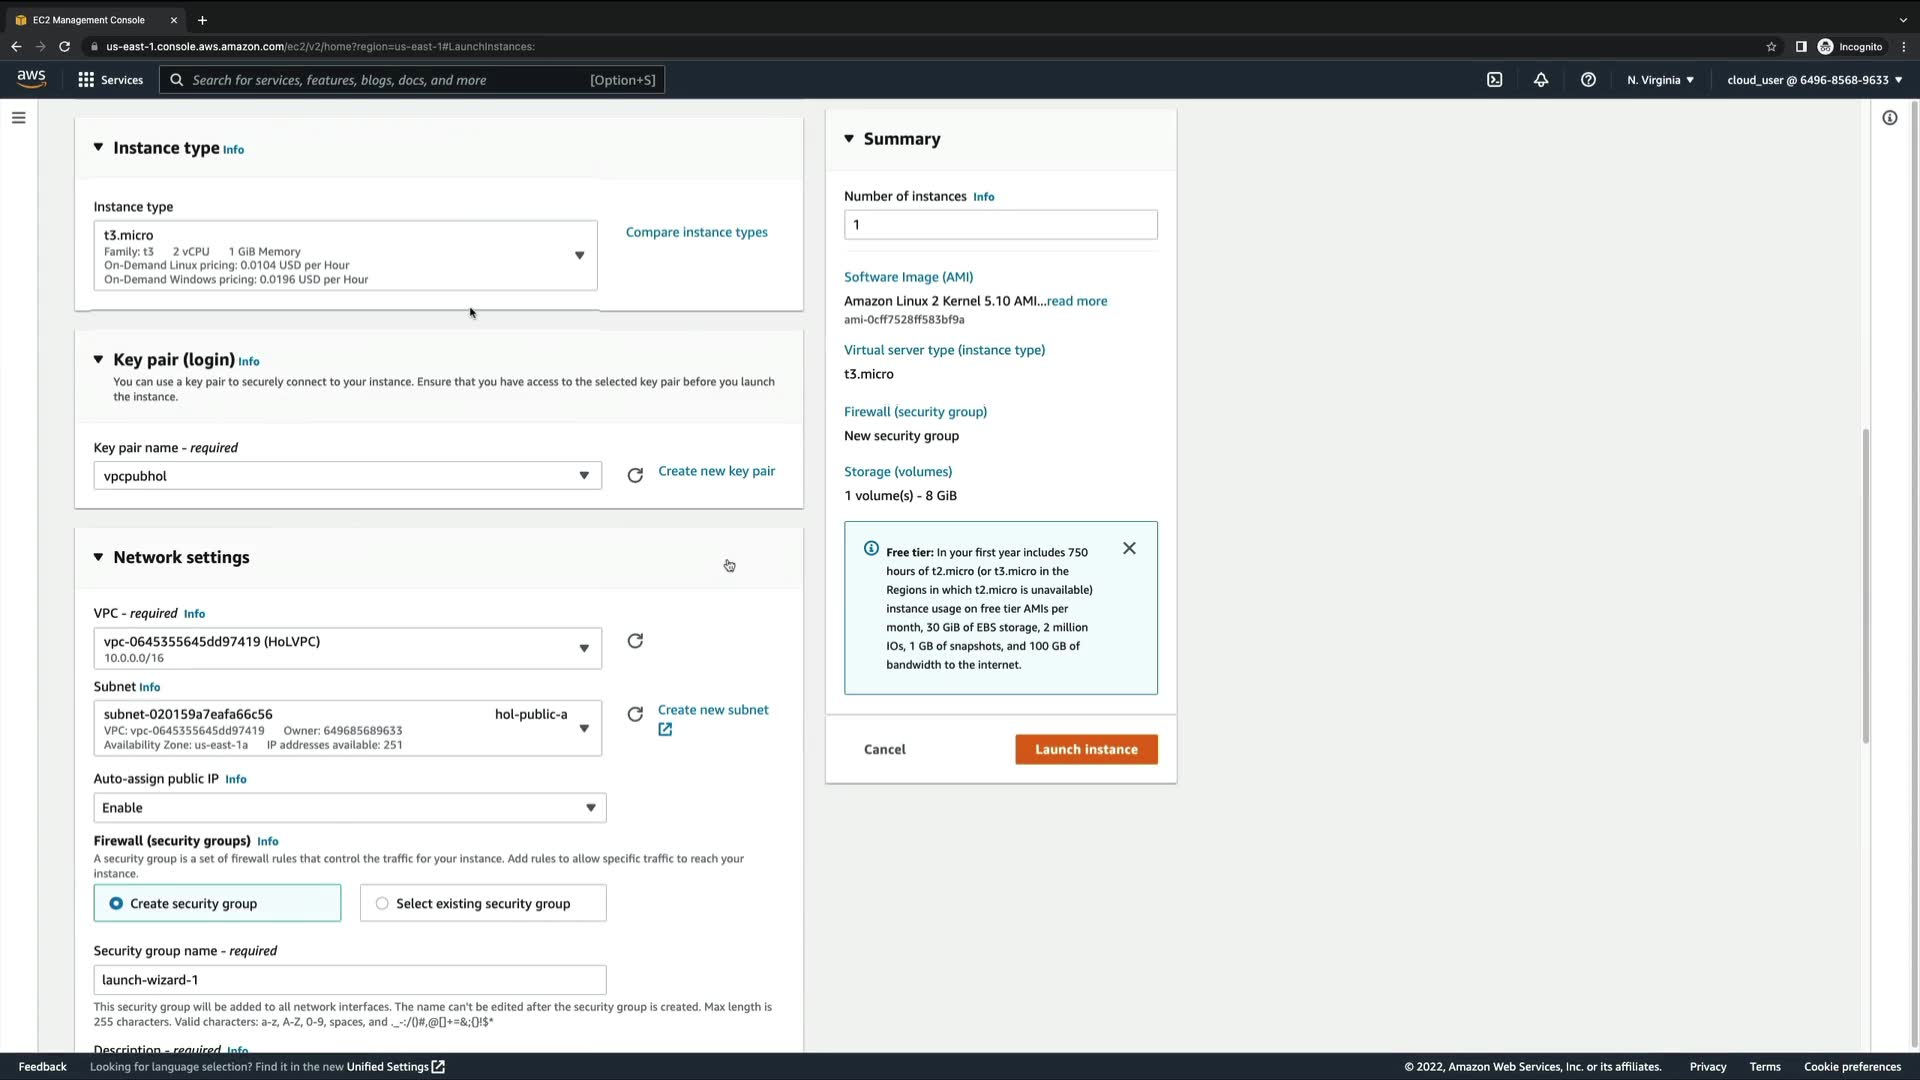
Task: Open the N. Virginia region menu
Action: coord(1659,80)
